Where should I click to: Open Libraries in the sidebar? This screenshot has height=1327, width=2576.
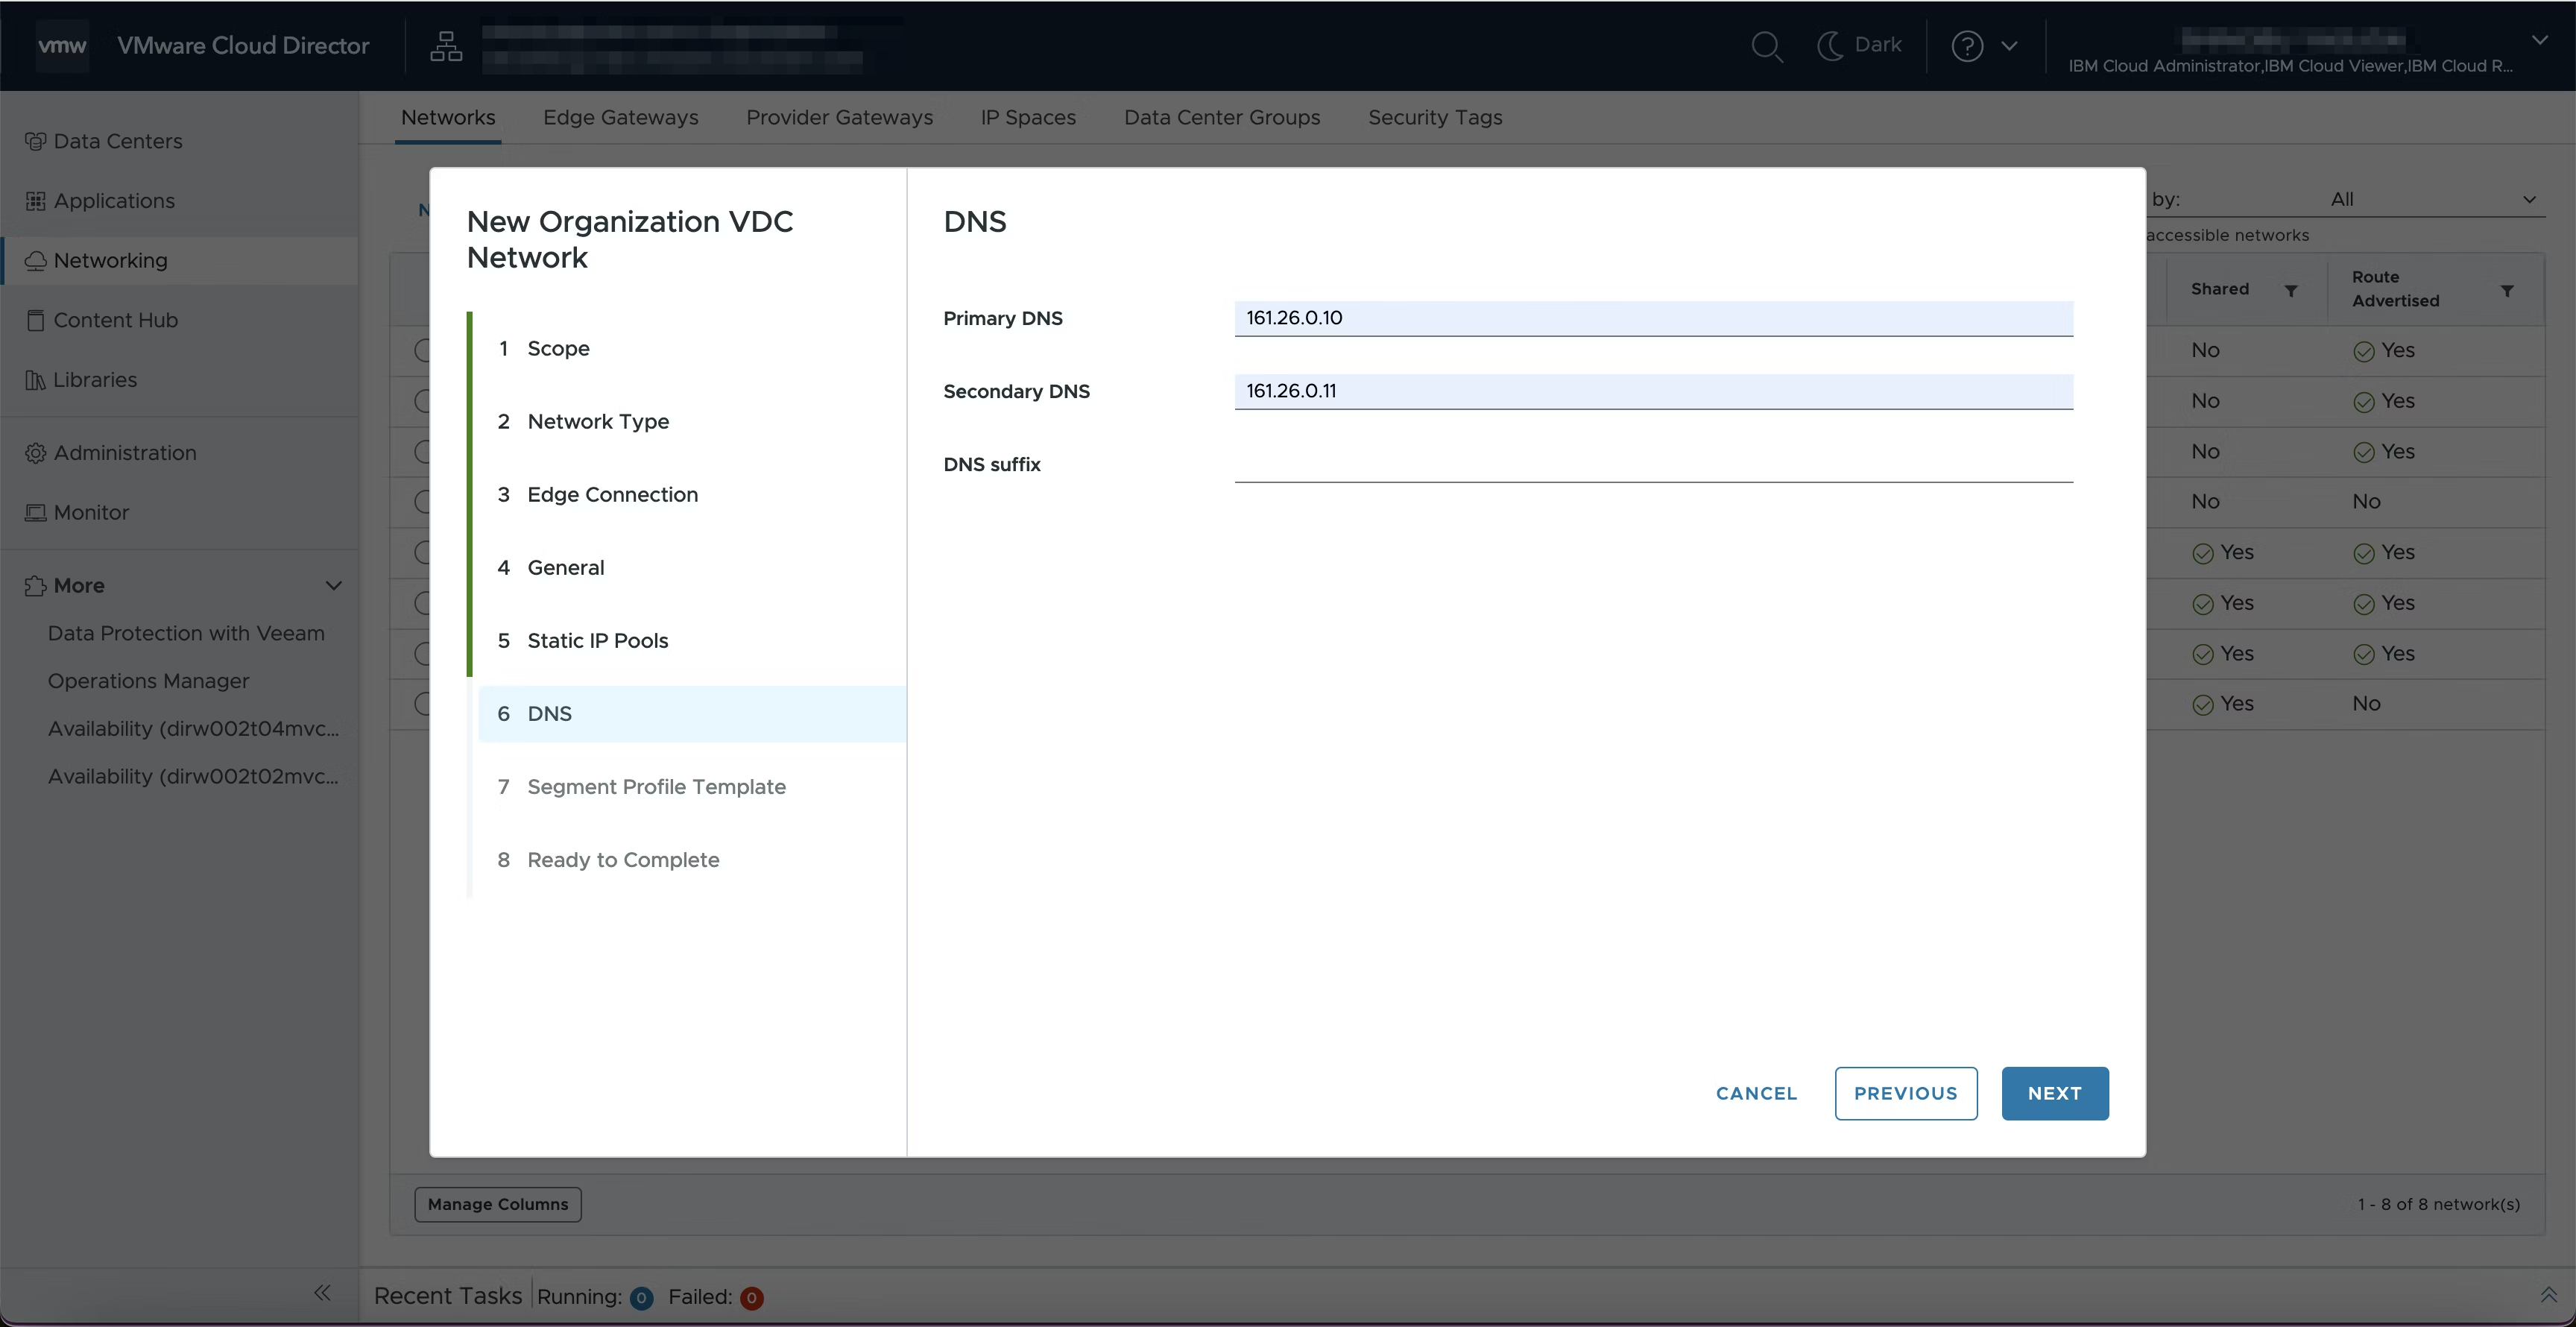coord(94,380)
